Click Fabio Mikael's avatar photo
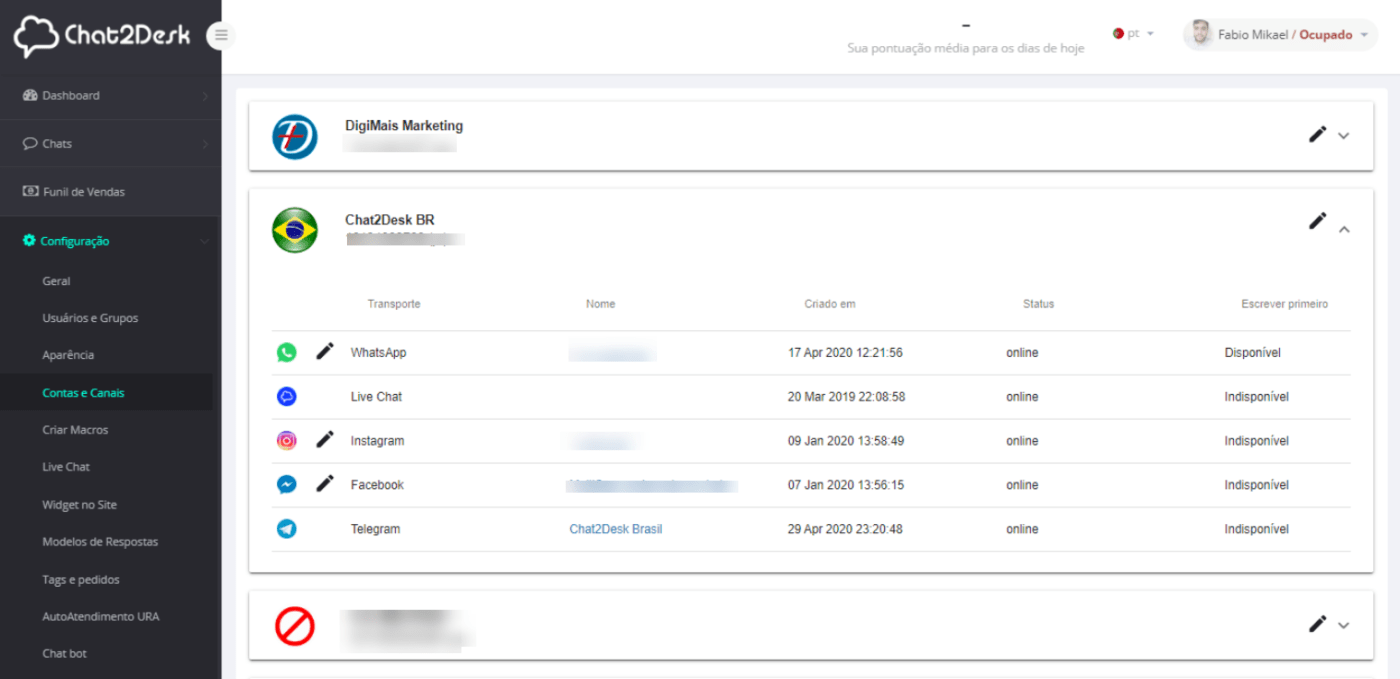Screen dimensions: 1400x679 coord(1201,34)
